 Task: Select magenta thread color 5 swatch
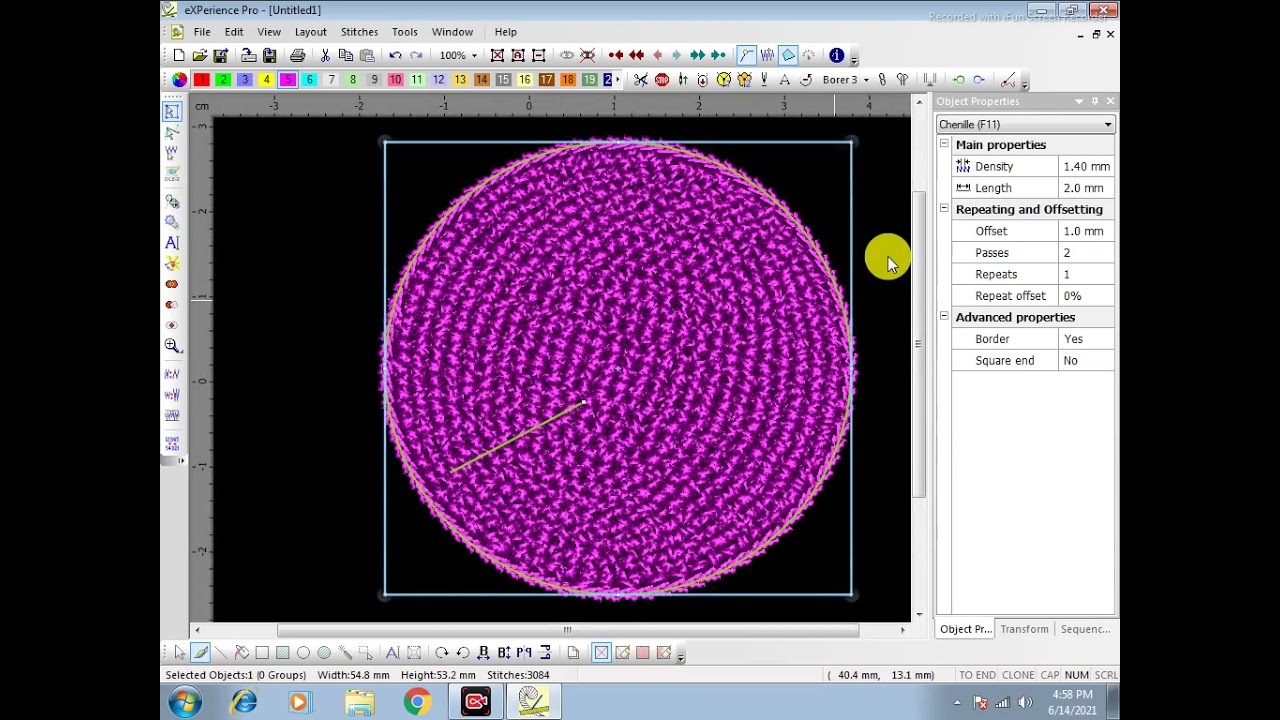pyautogui.click(x=288, y=80)
